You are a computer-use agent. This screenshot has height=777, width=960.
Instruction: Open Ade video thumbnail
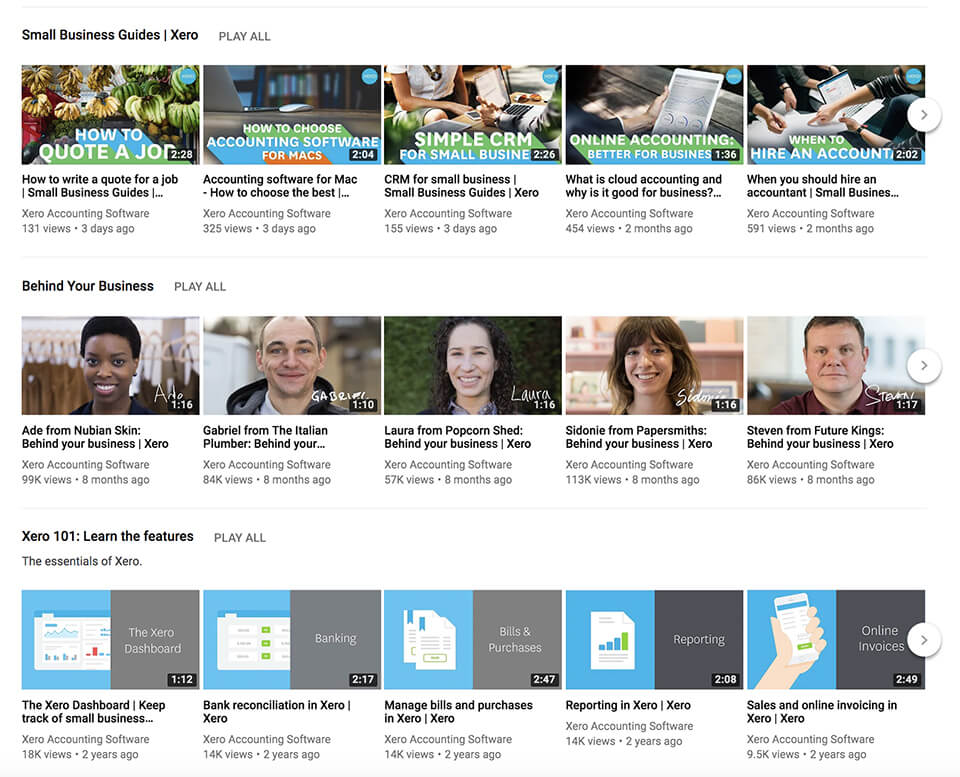tap(110, 366)
